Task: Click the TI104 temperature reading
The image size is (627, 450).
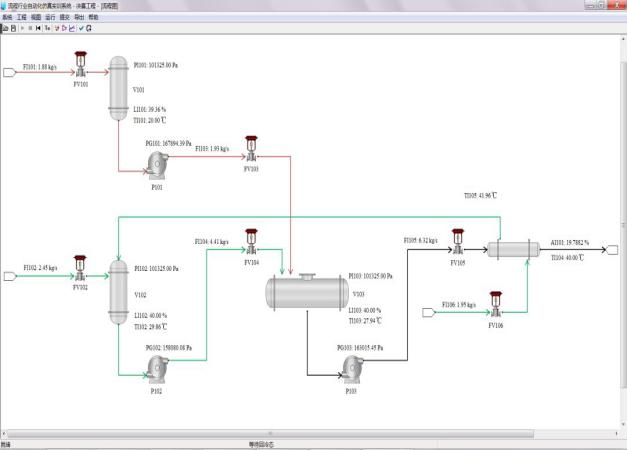Action: [x=567, y=258]
